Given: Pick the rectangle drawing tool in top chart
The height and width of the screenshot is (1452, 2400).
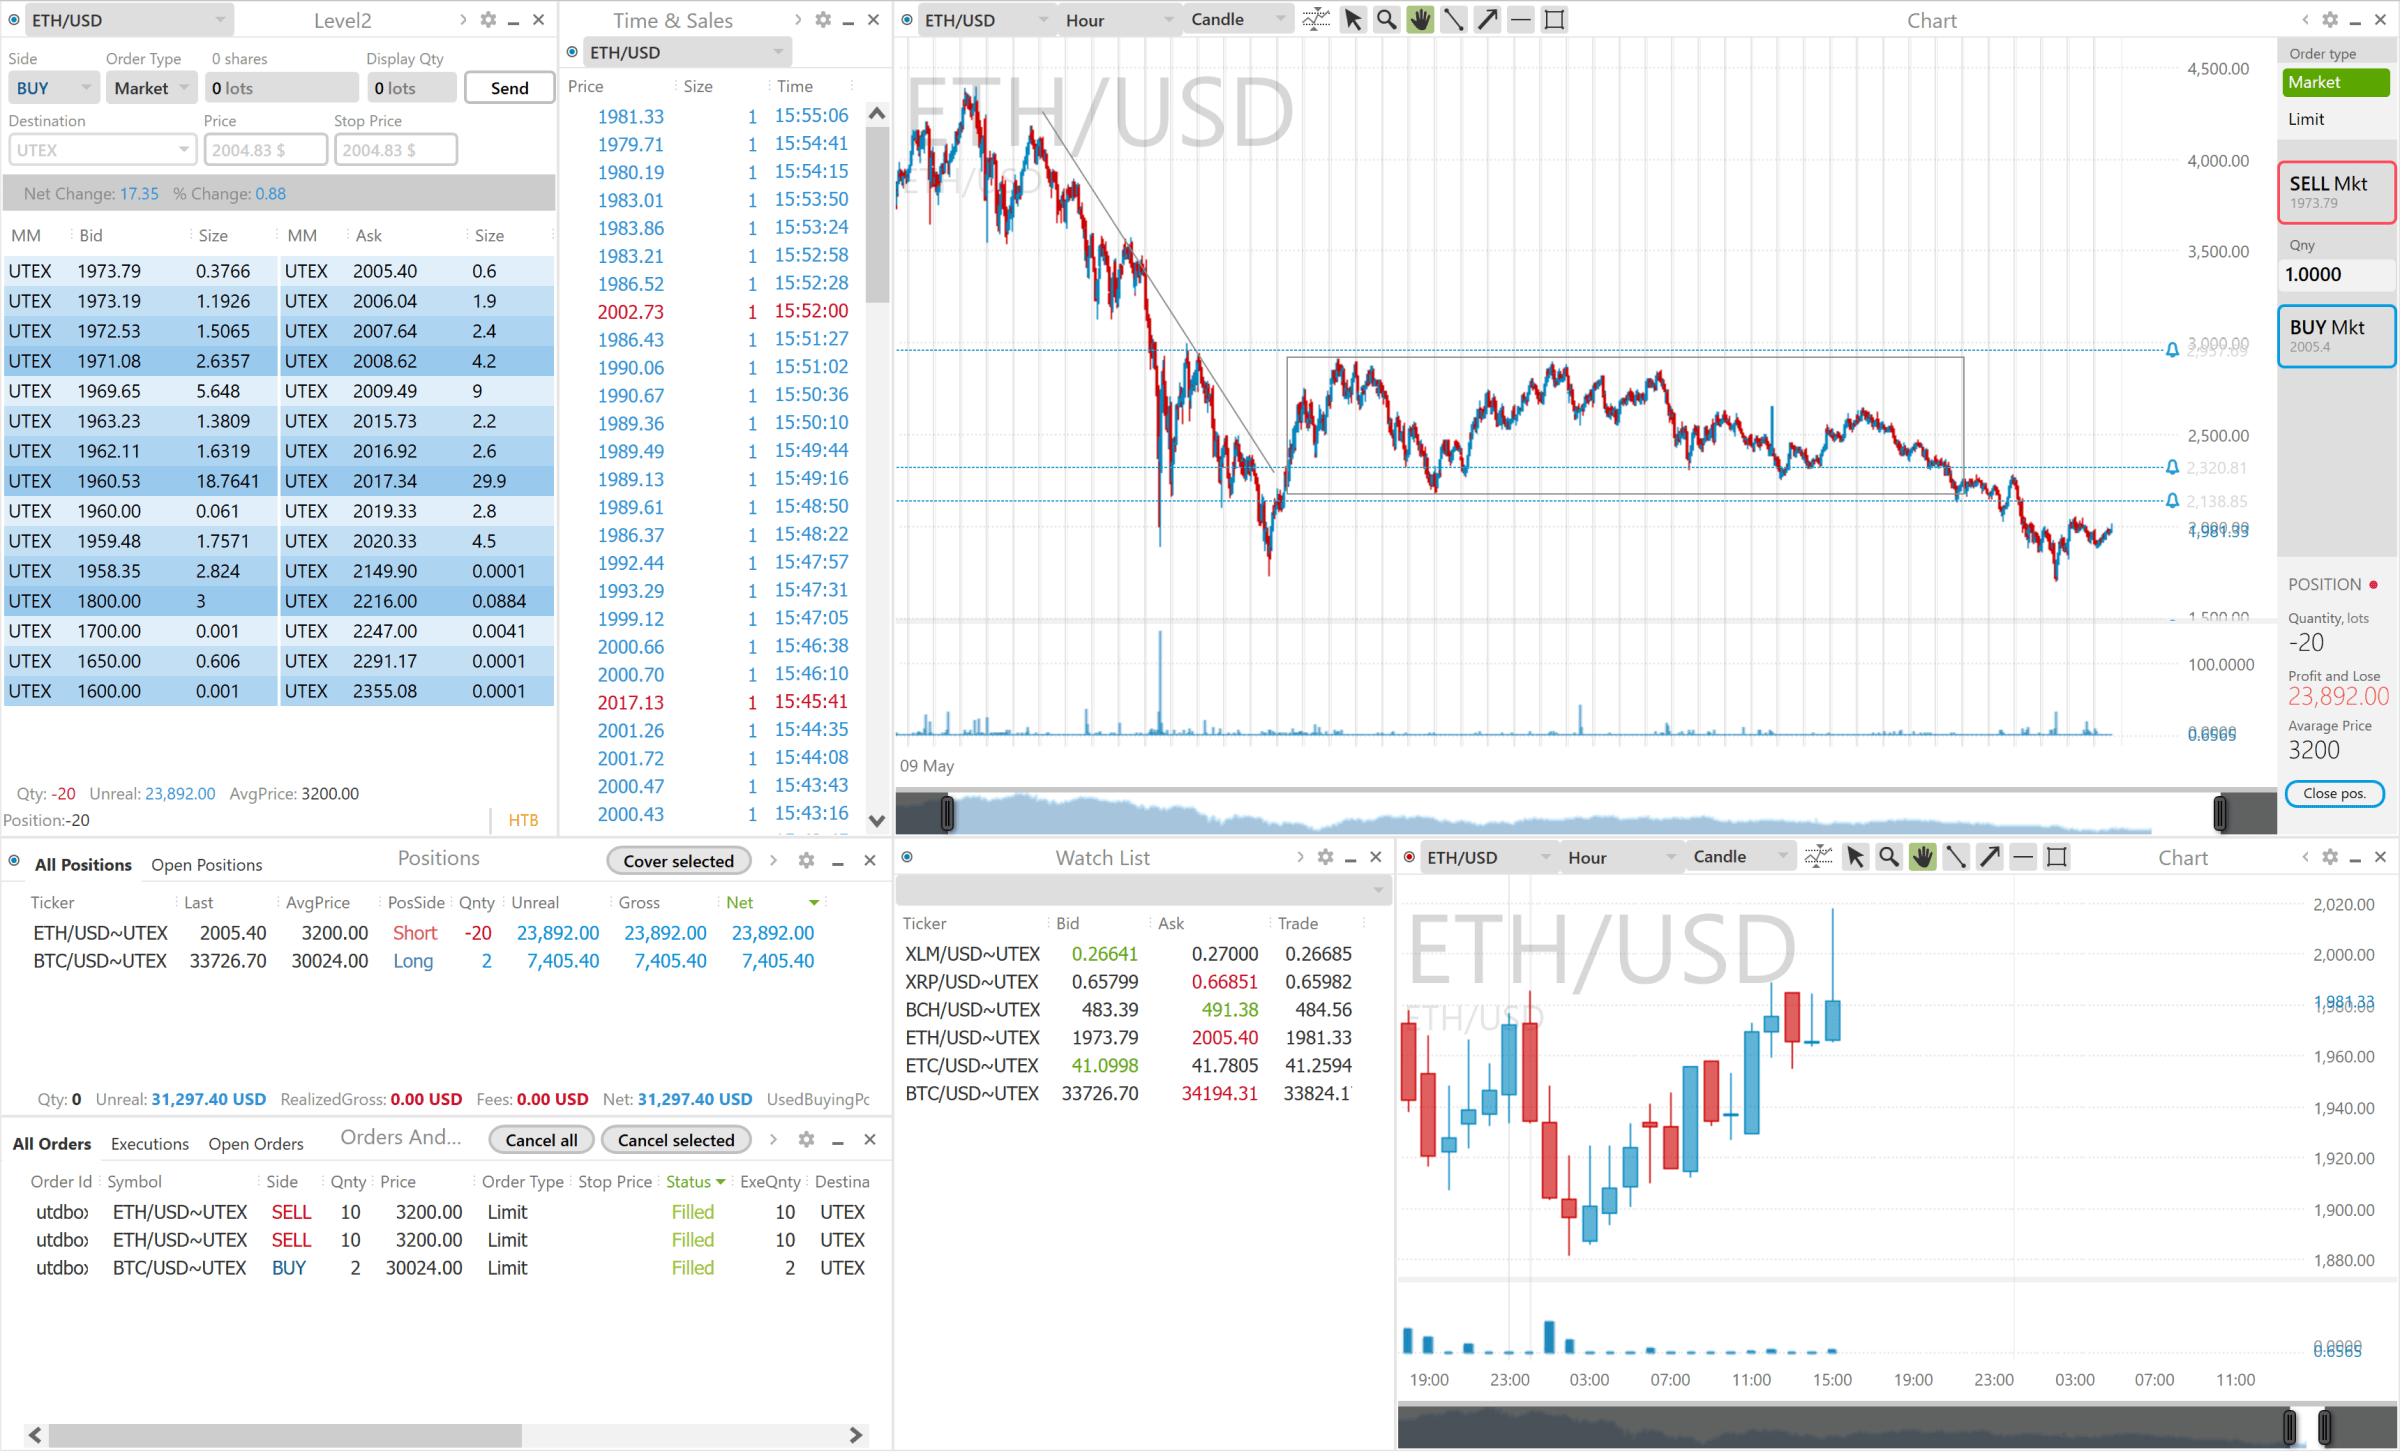Looking at the screenshot, I should (1555, 20).
